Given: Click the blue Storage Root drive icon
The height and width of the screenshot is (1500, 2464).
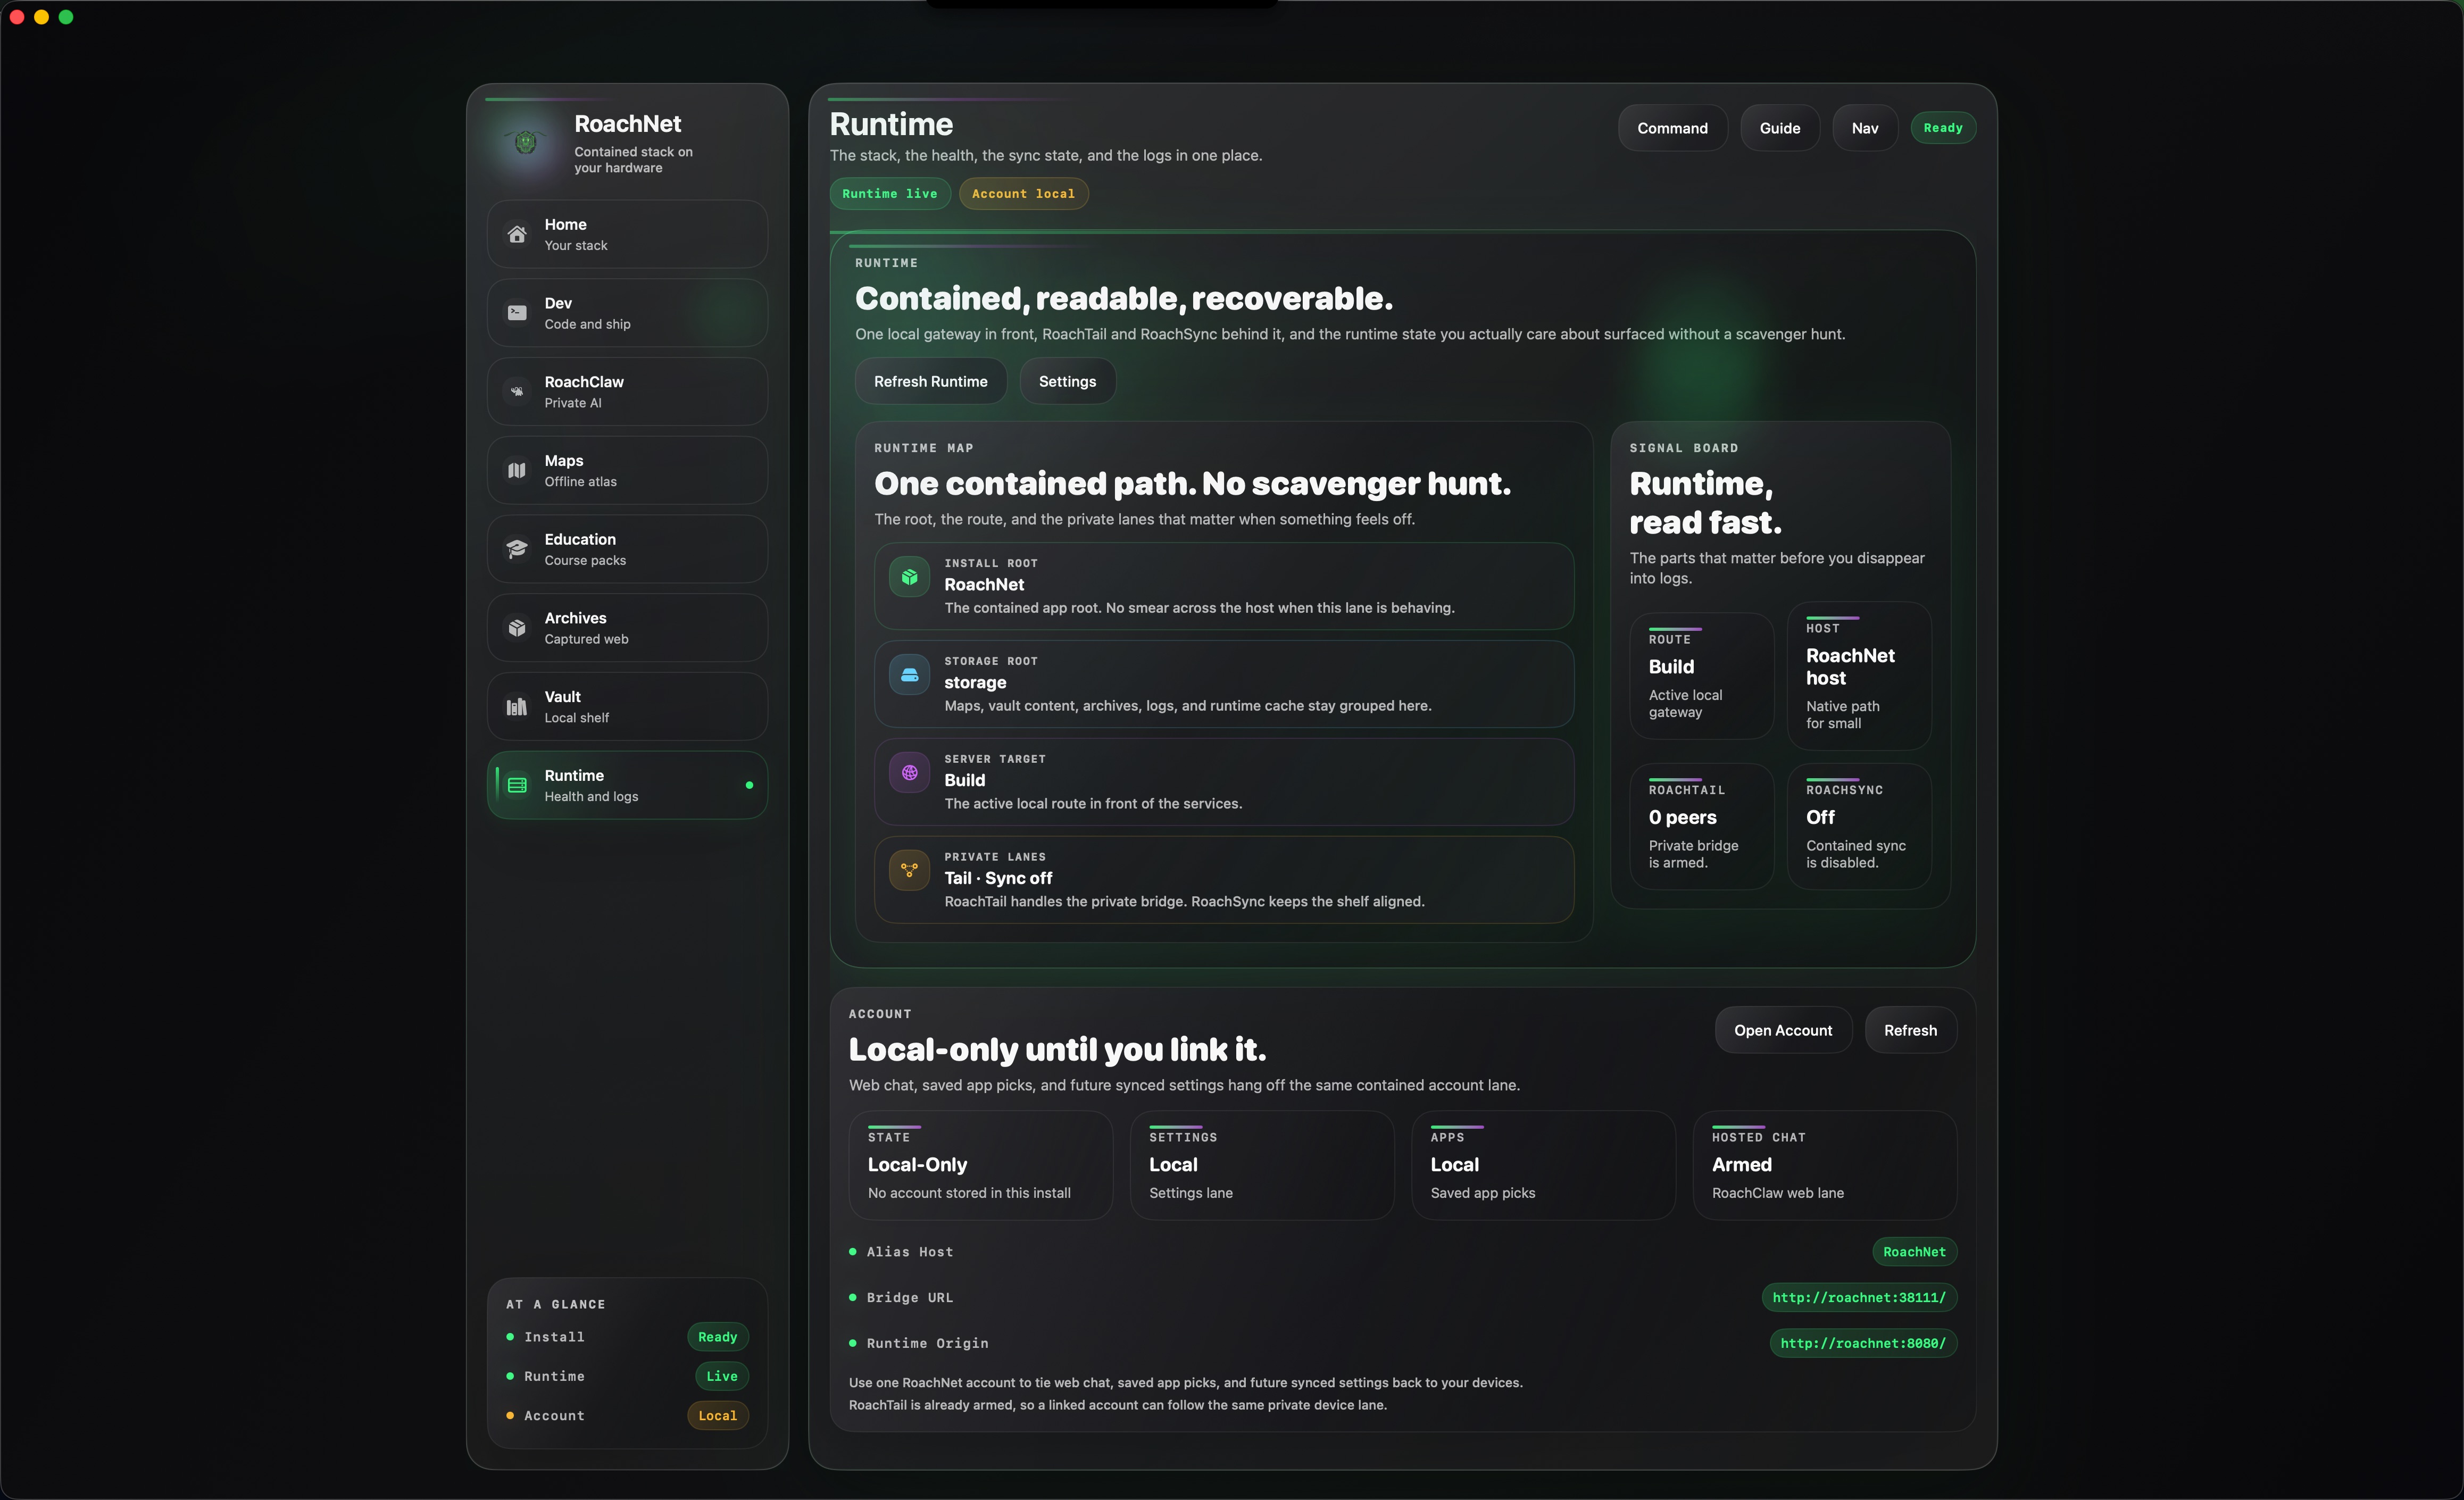Looking at the screenshot, I should [x=909, y=675].
